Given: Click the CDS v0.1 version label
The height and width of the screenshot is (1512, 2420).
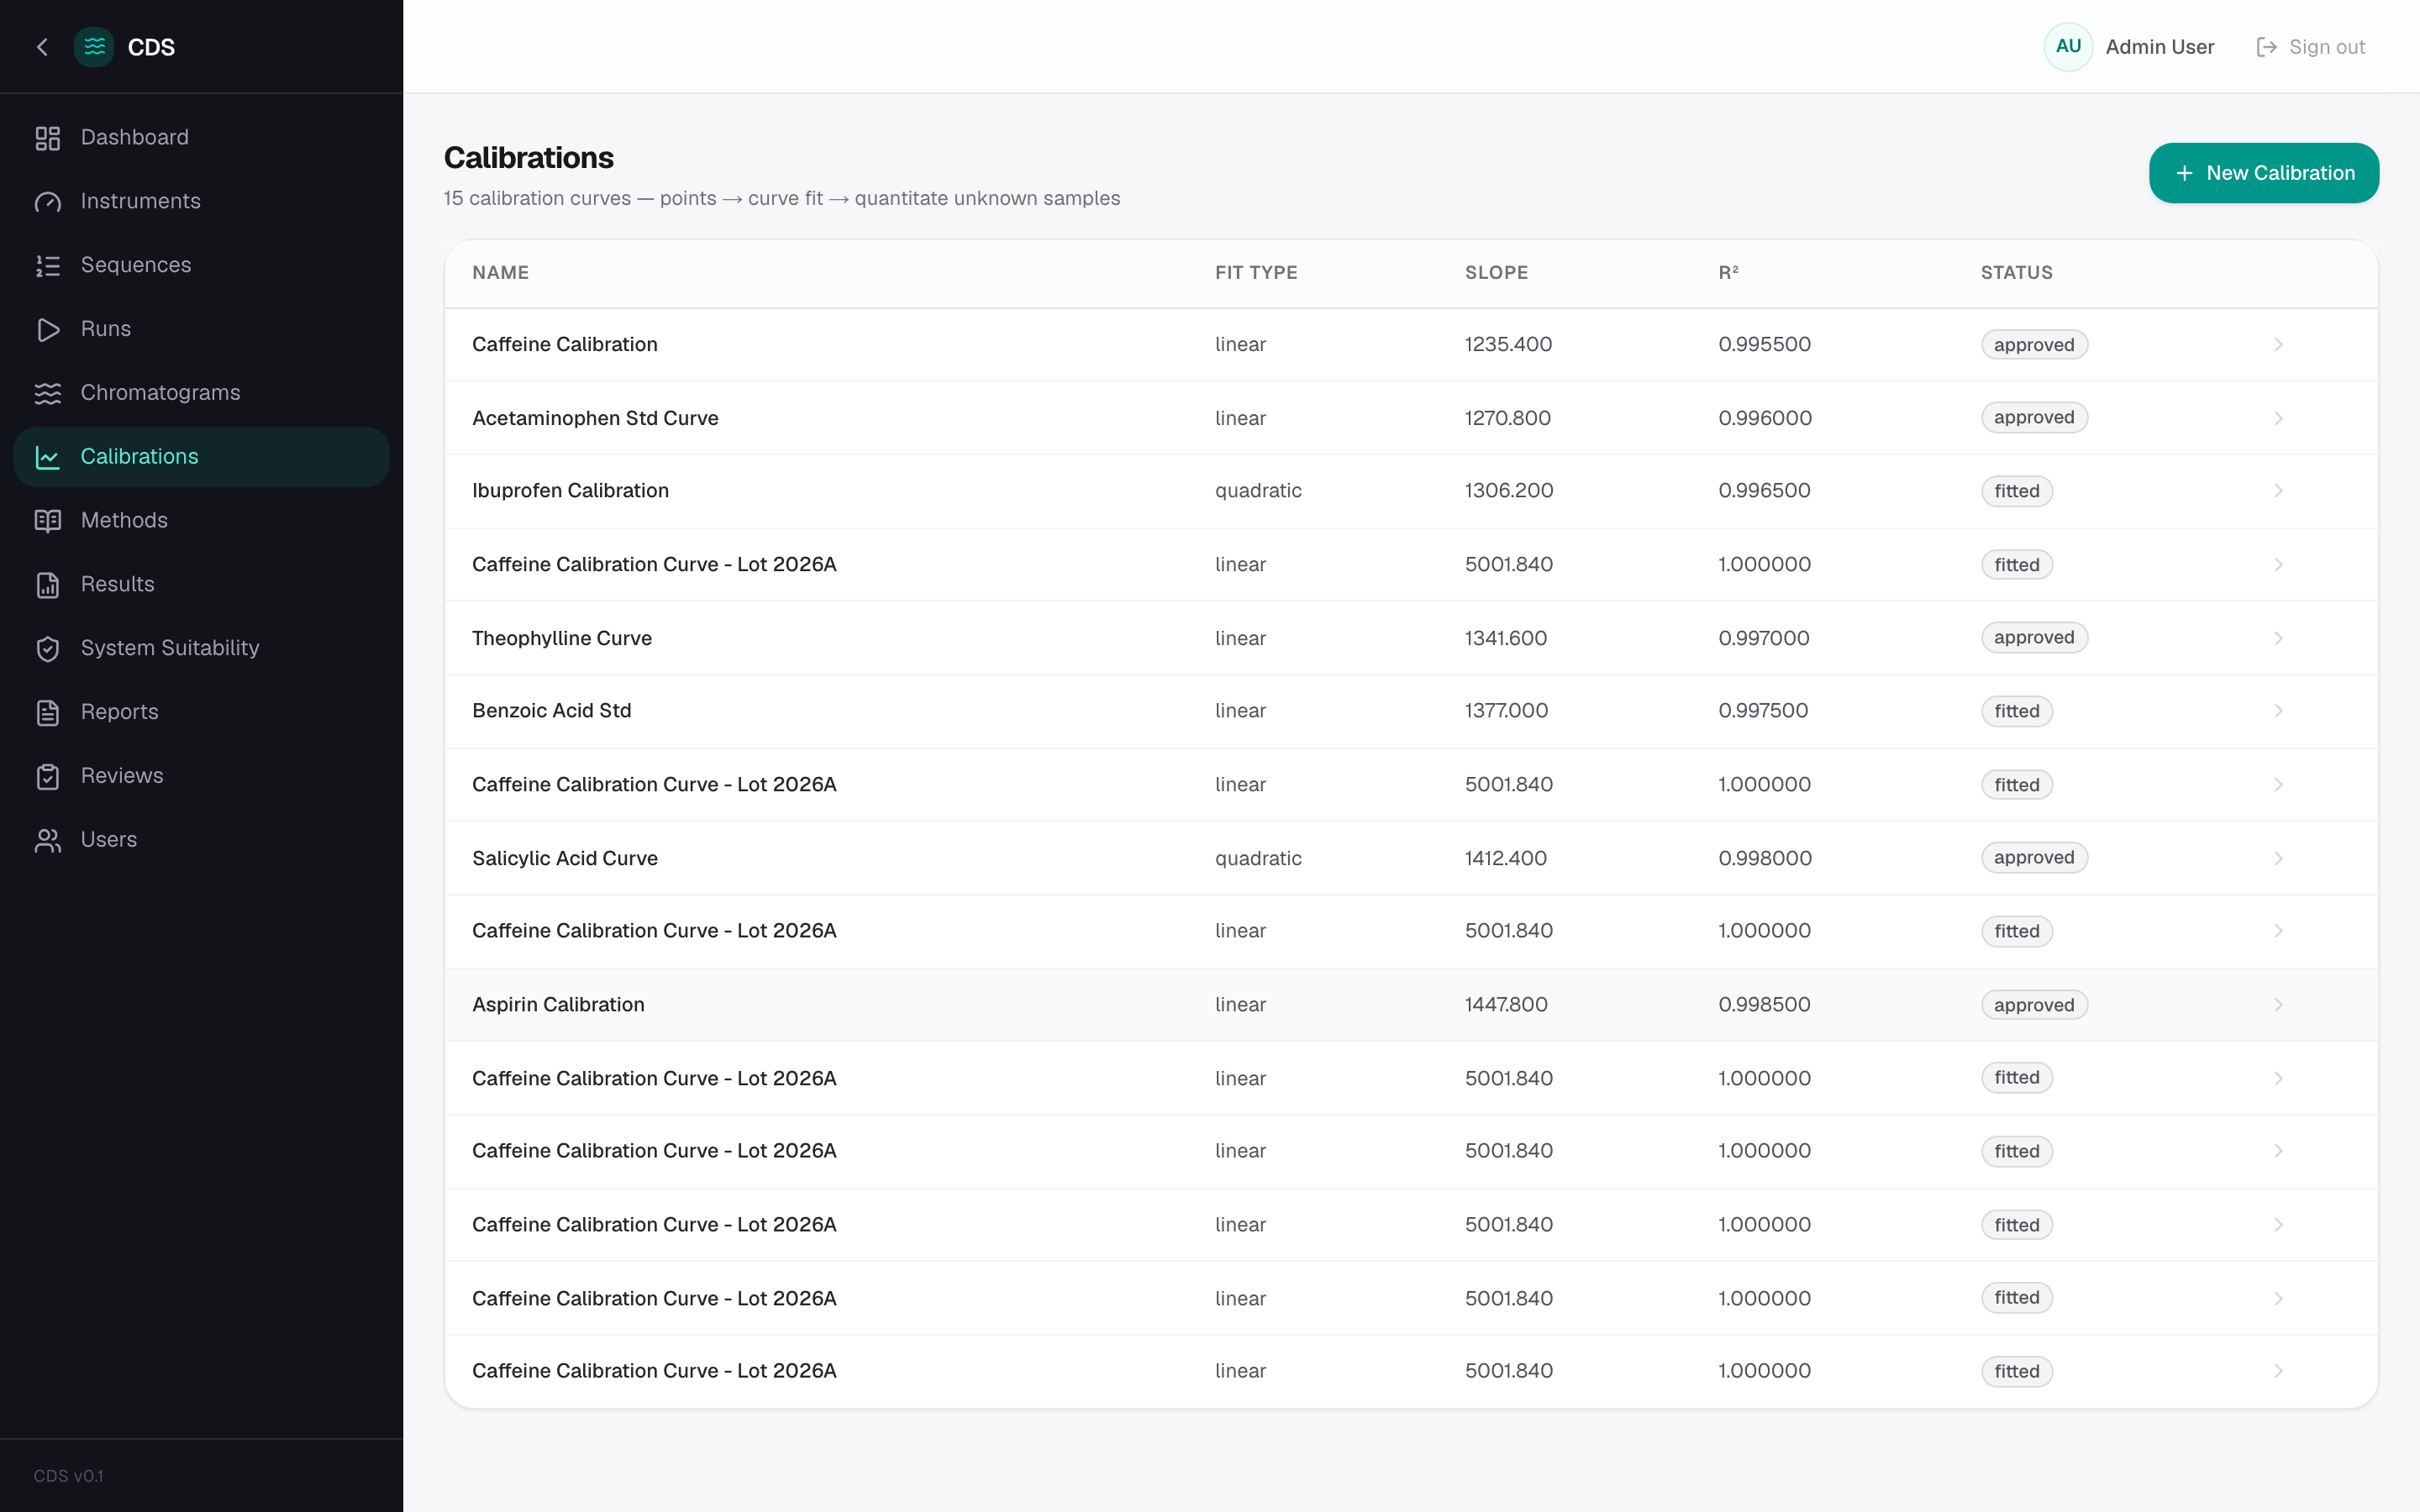Looking at the screenshot, I should coord(68,1476).
